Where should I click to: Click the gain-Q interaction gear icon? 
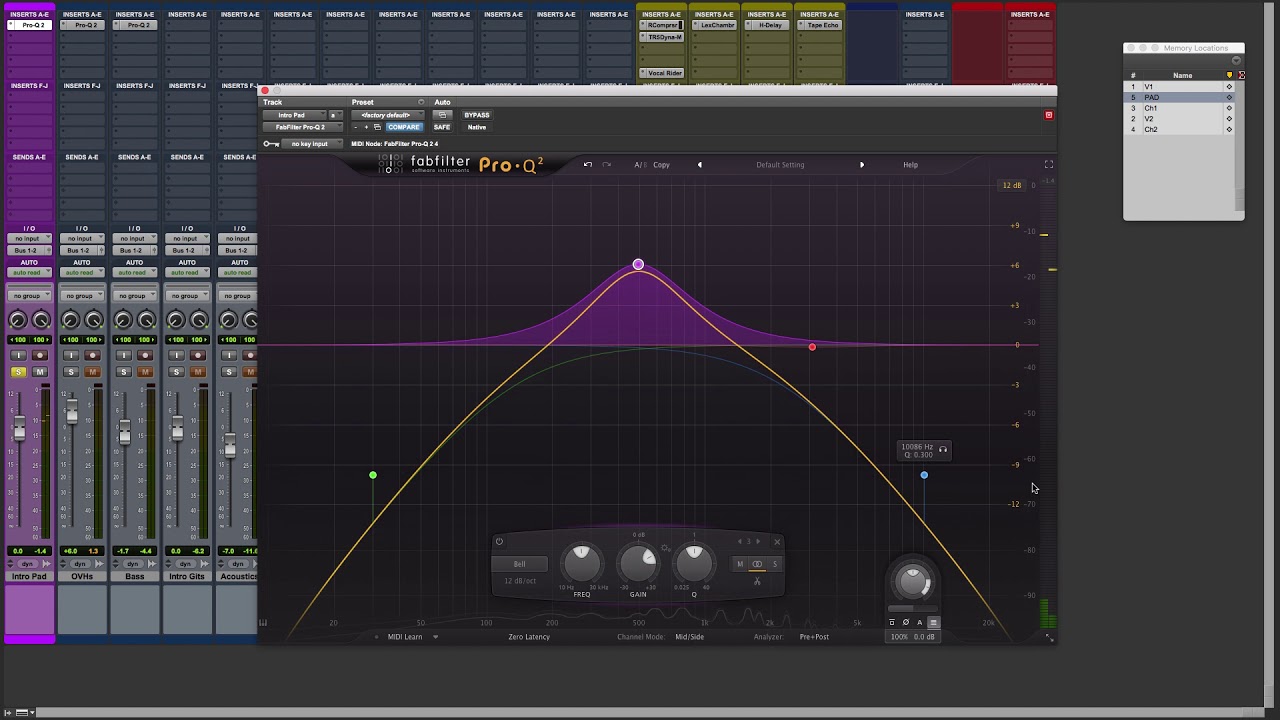tap(667, 548)
